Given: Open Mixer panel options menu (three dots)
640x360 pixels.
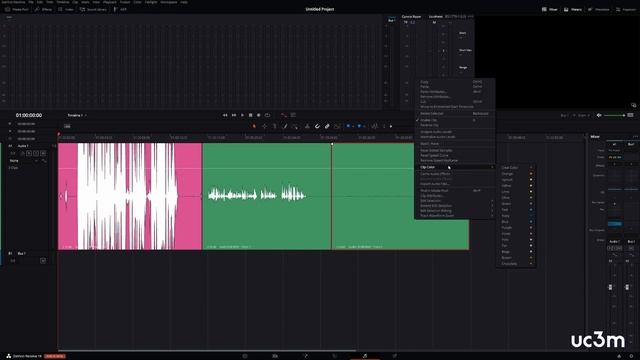Looking at the screenshot, I should (635, 136).
